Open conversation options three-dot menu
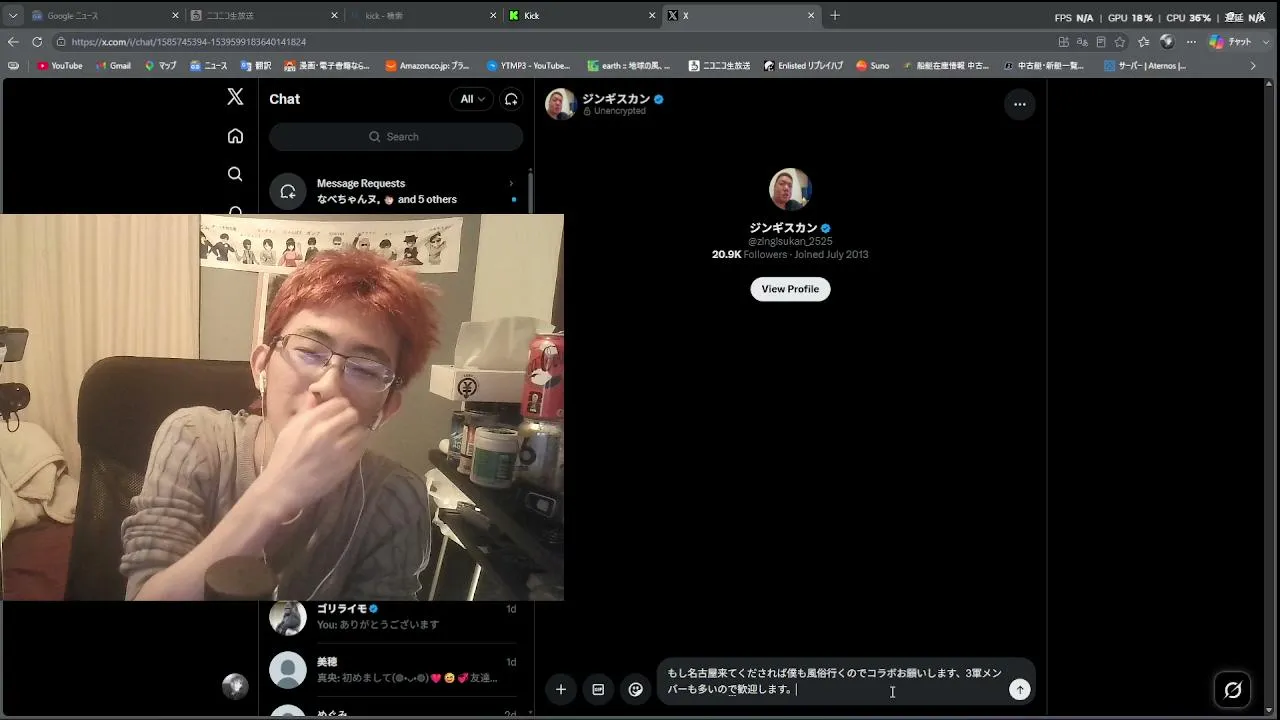Image resolution: width=1280 pixels, height=720 pixels. click(1019, 104)
